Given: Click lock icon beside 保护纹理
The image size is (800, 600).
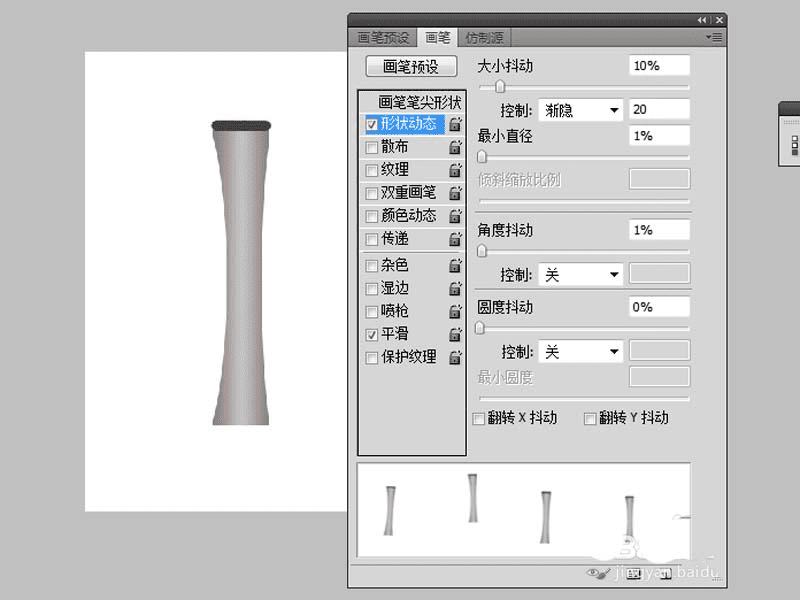Looking at the screenshot, I should click(x=455, y=358).
